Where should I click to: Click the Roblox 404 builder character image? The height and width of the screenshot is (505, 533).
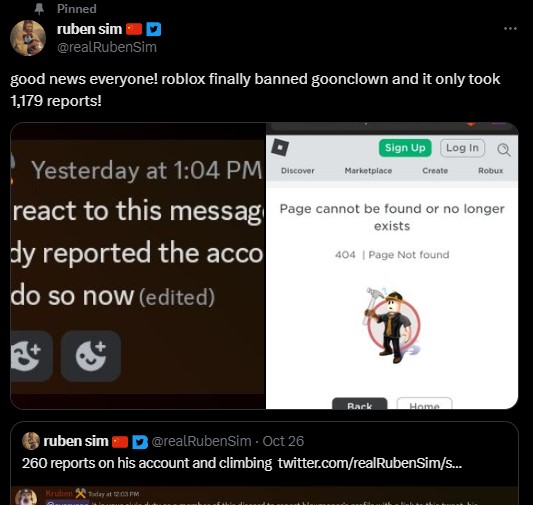tap(392, 325)
